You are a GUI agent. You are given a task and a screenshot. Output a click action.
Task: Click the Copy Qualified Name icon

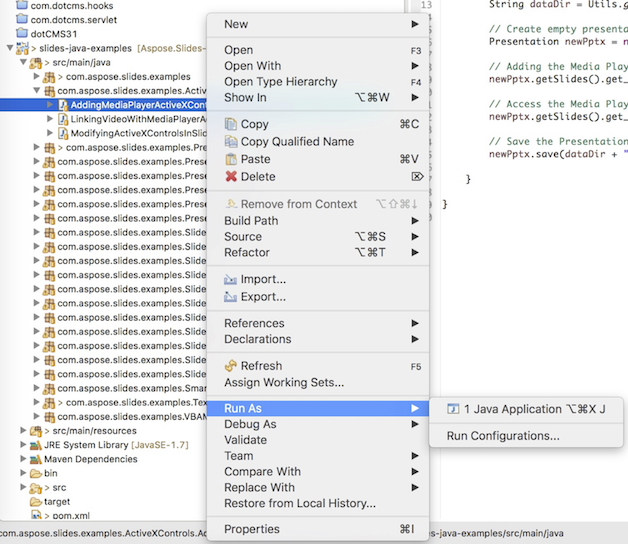point(231,142)
